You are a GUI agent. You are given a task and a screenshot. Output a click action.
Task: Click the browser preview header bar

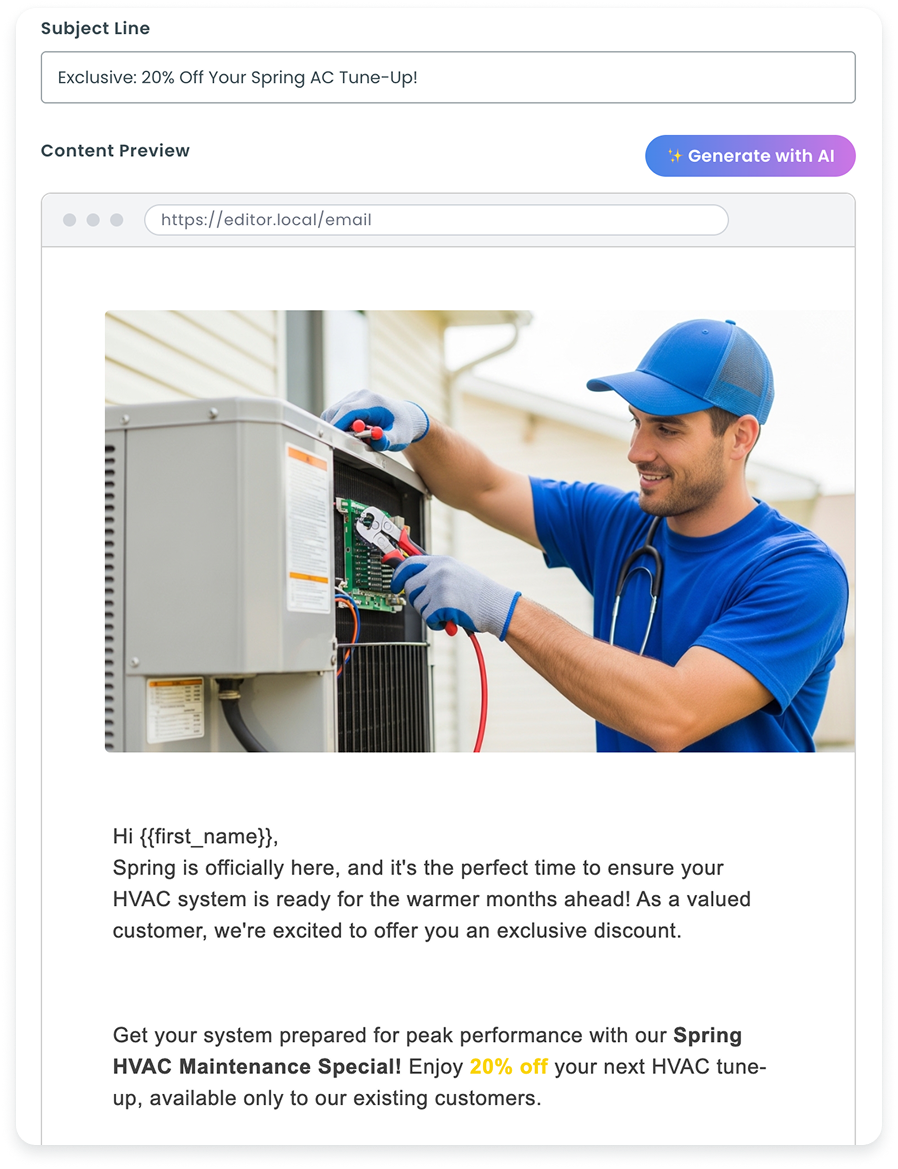[x=448, y=220]
